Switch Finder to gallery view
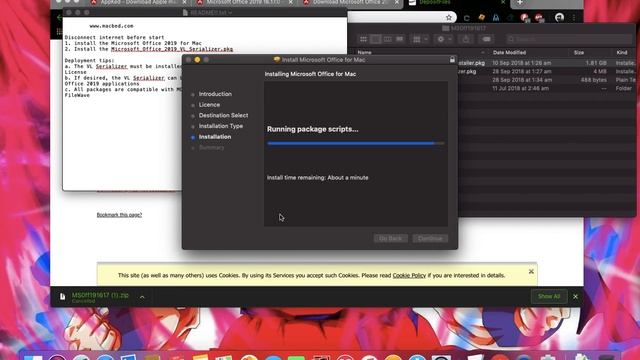The height and width of the screenshot is (360, 640). click(x=400, y=39)
